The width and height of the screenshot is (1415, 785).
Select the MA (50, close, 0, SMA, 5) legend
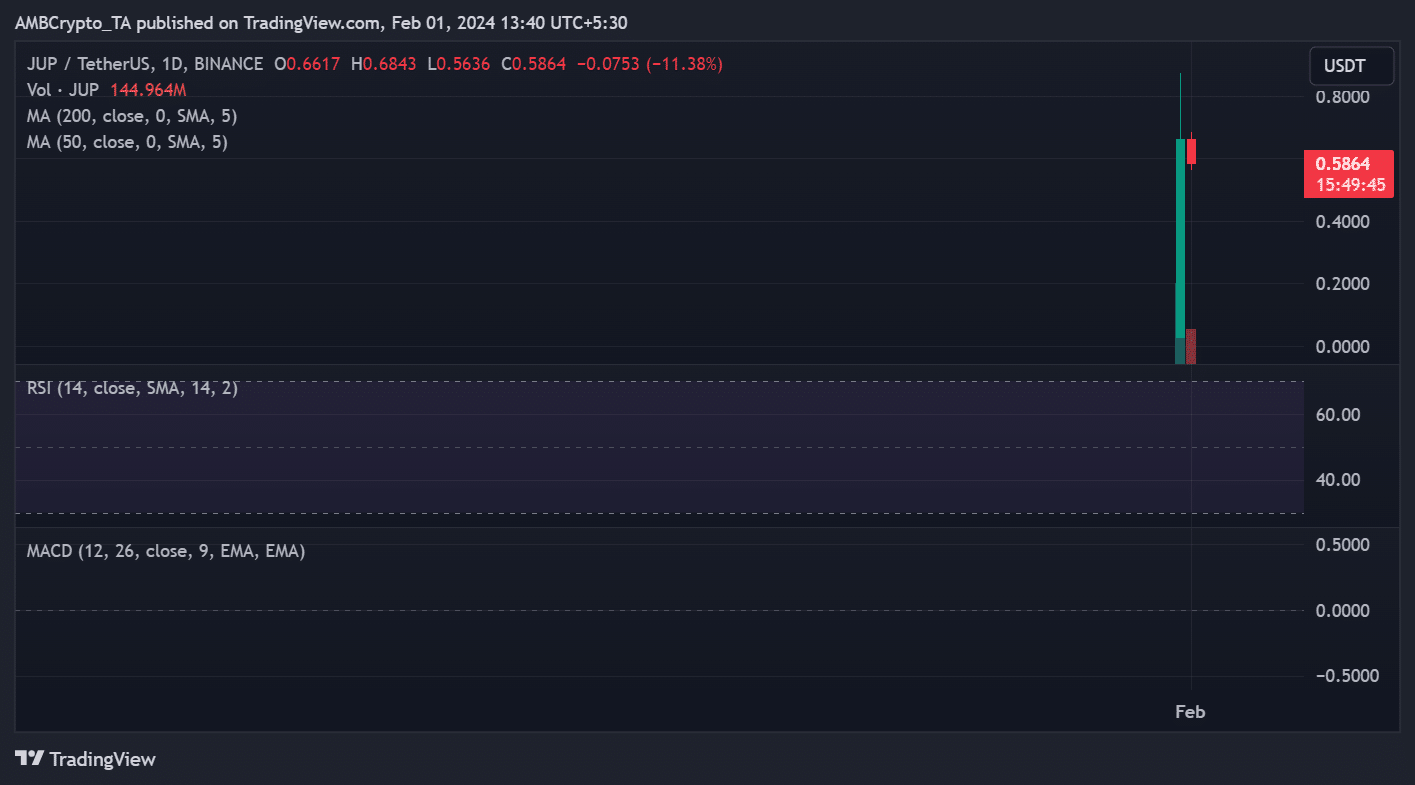click(127, 142)
